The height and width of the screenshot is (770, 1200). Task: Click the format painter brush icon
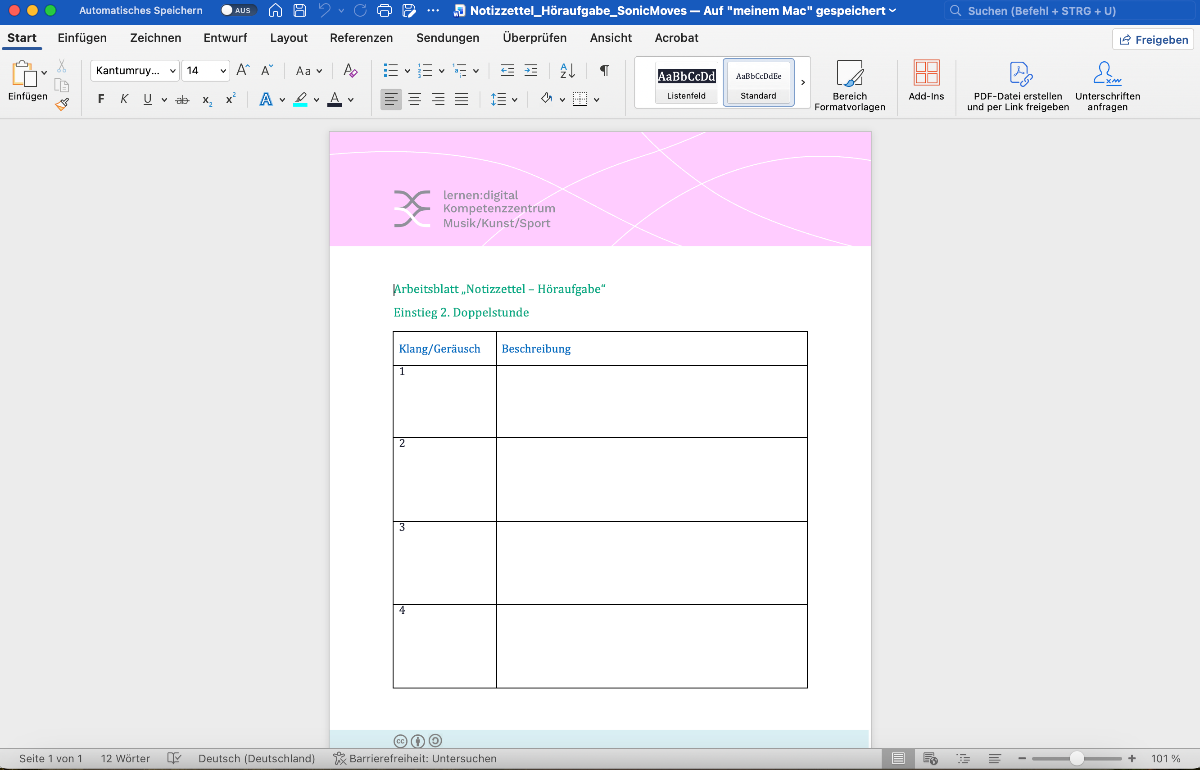click(62, 103)
